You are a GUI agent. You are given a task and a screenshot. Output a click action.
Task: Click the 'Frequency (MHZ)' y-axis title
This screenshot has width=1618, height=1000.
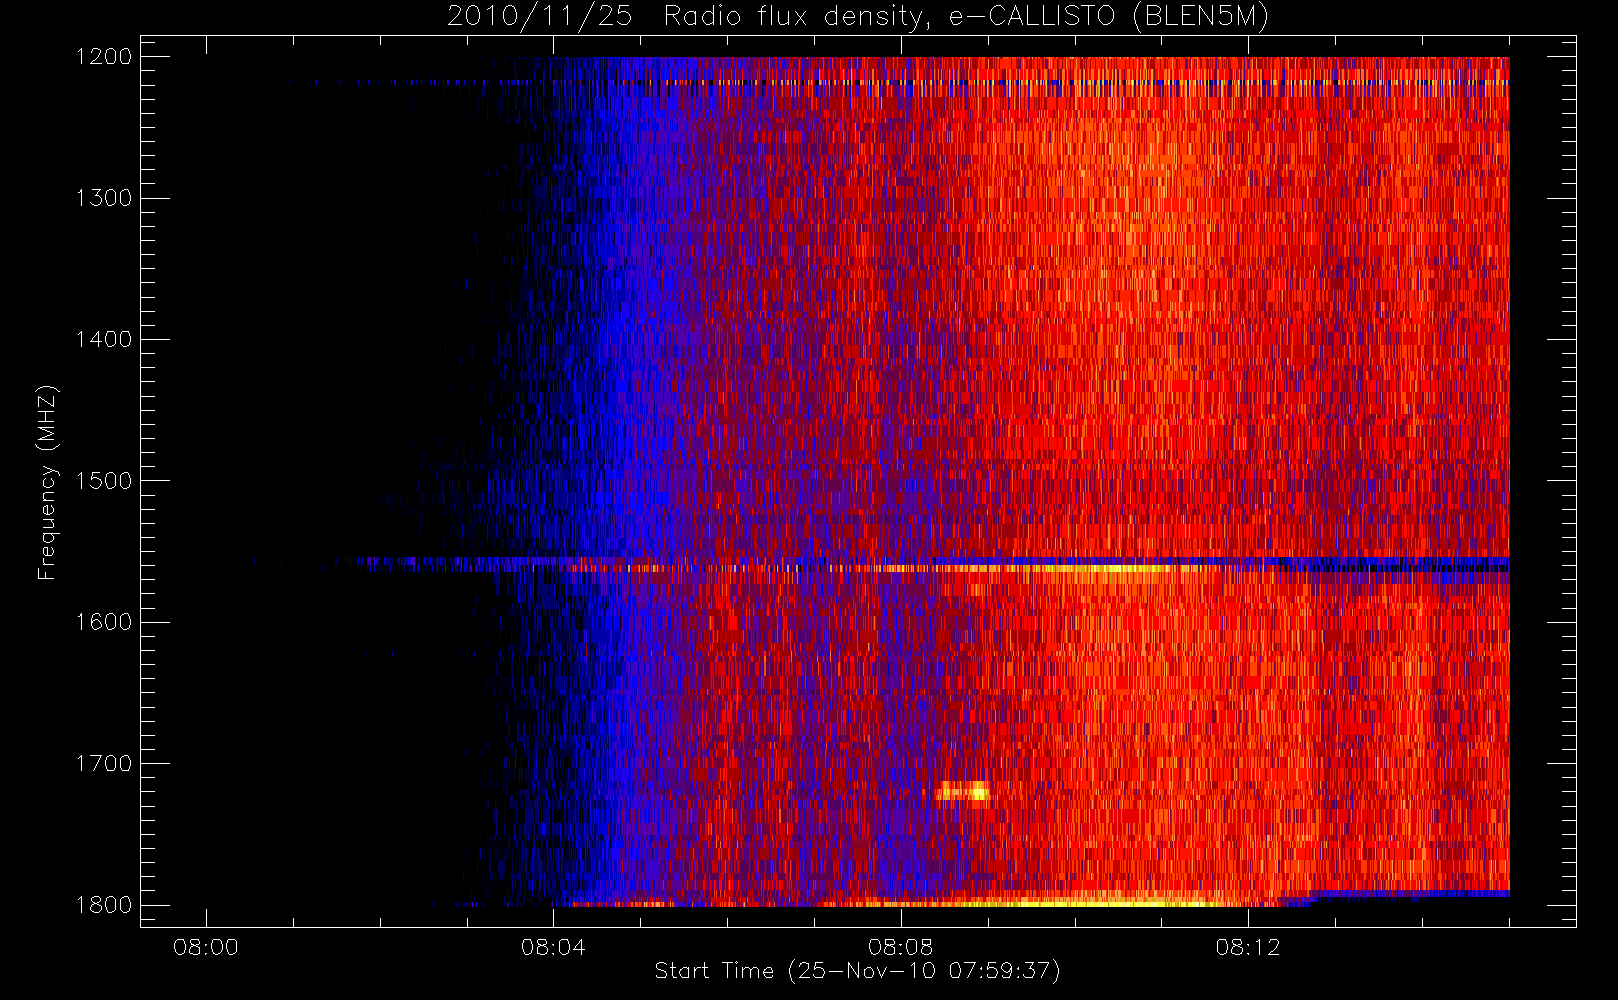[x=47, y=482]
